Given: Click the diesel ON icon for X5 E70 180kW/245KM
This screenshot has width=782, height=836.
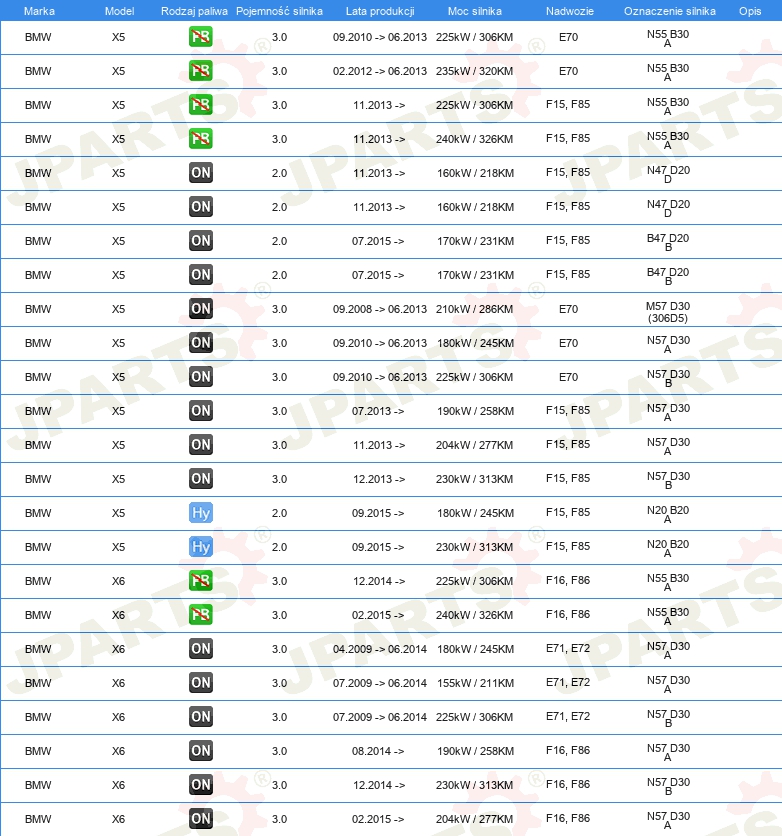Looking at the screenshot, I should pyautogui.click(x=200, y=343).
